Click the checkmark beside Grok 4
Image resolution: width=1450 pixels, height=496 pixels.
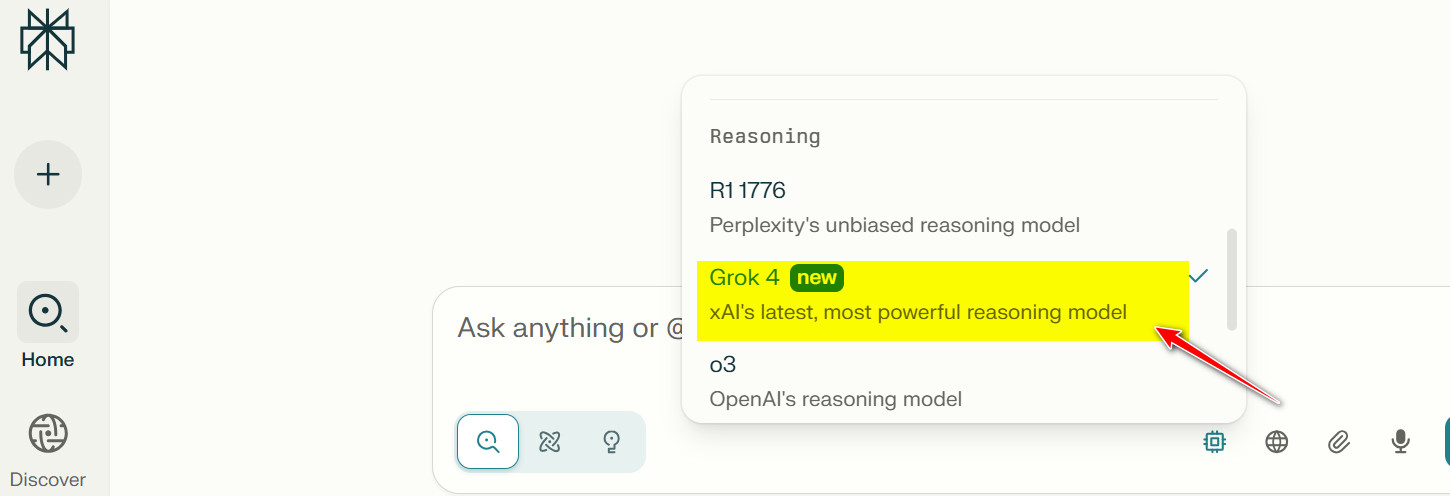[x=1199, y=276]
